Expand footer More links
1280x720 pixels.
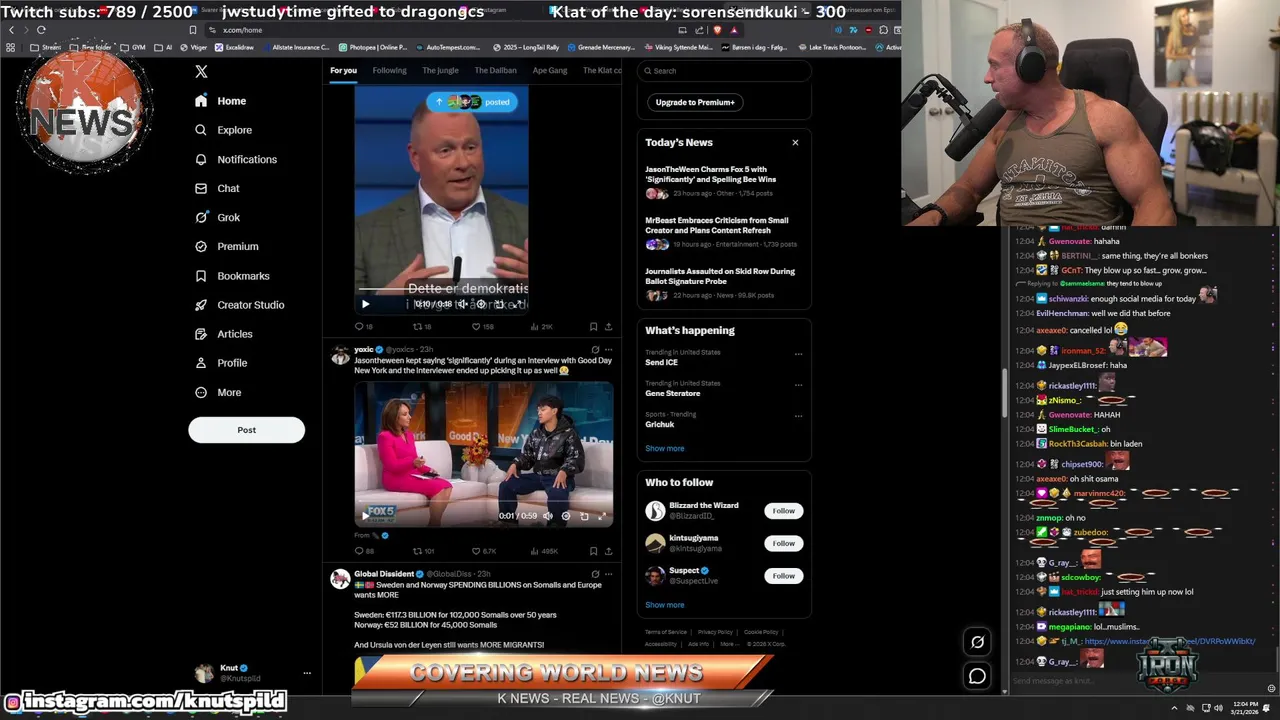[729, 644]
